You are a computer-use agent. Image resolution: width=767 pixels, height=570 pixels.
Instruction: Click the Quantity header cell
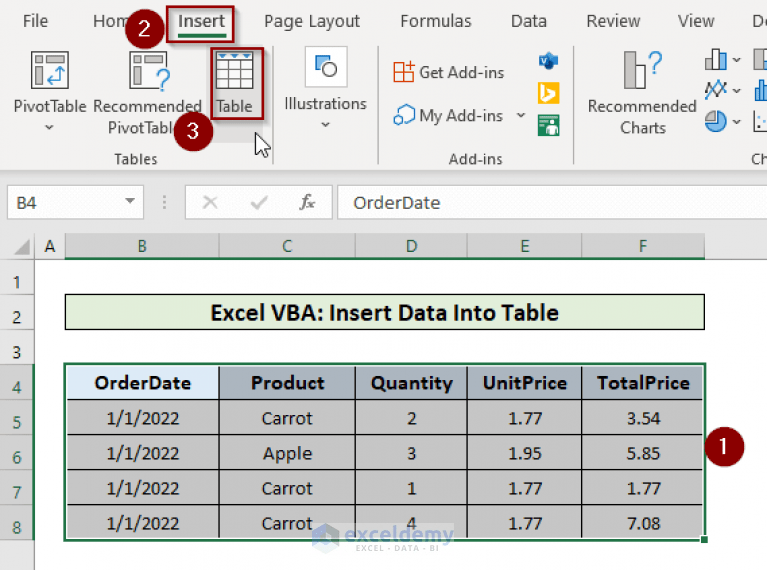click(411, 383)
